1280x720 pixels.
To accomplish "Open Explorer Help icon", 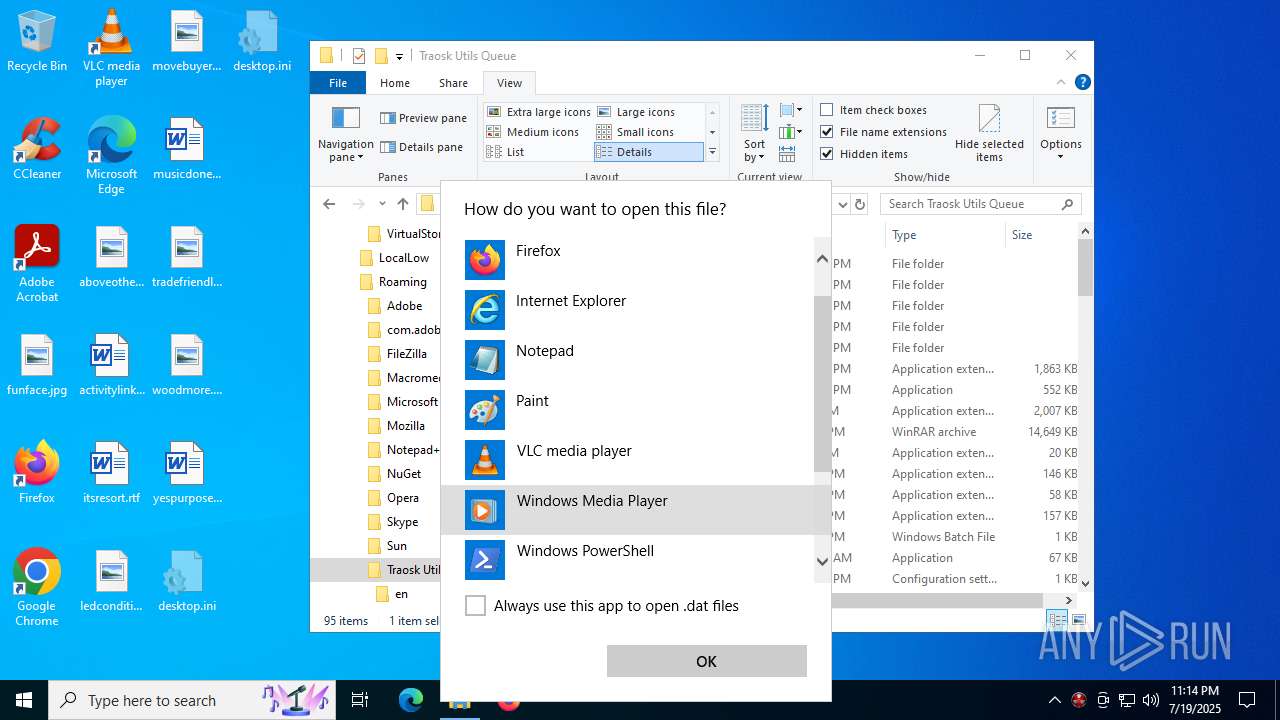I will 1082,83.
